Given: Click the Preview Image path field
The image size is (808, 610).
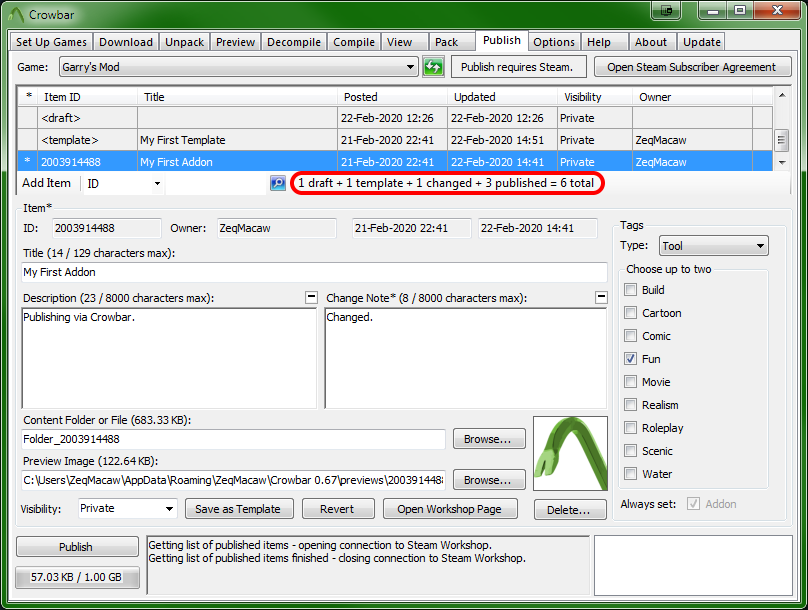Looking at the screenshot, I should pyautogui.click(x=233, y=480).
